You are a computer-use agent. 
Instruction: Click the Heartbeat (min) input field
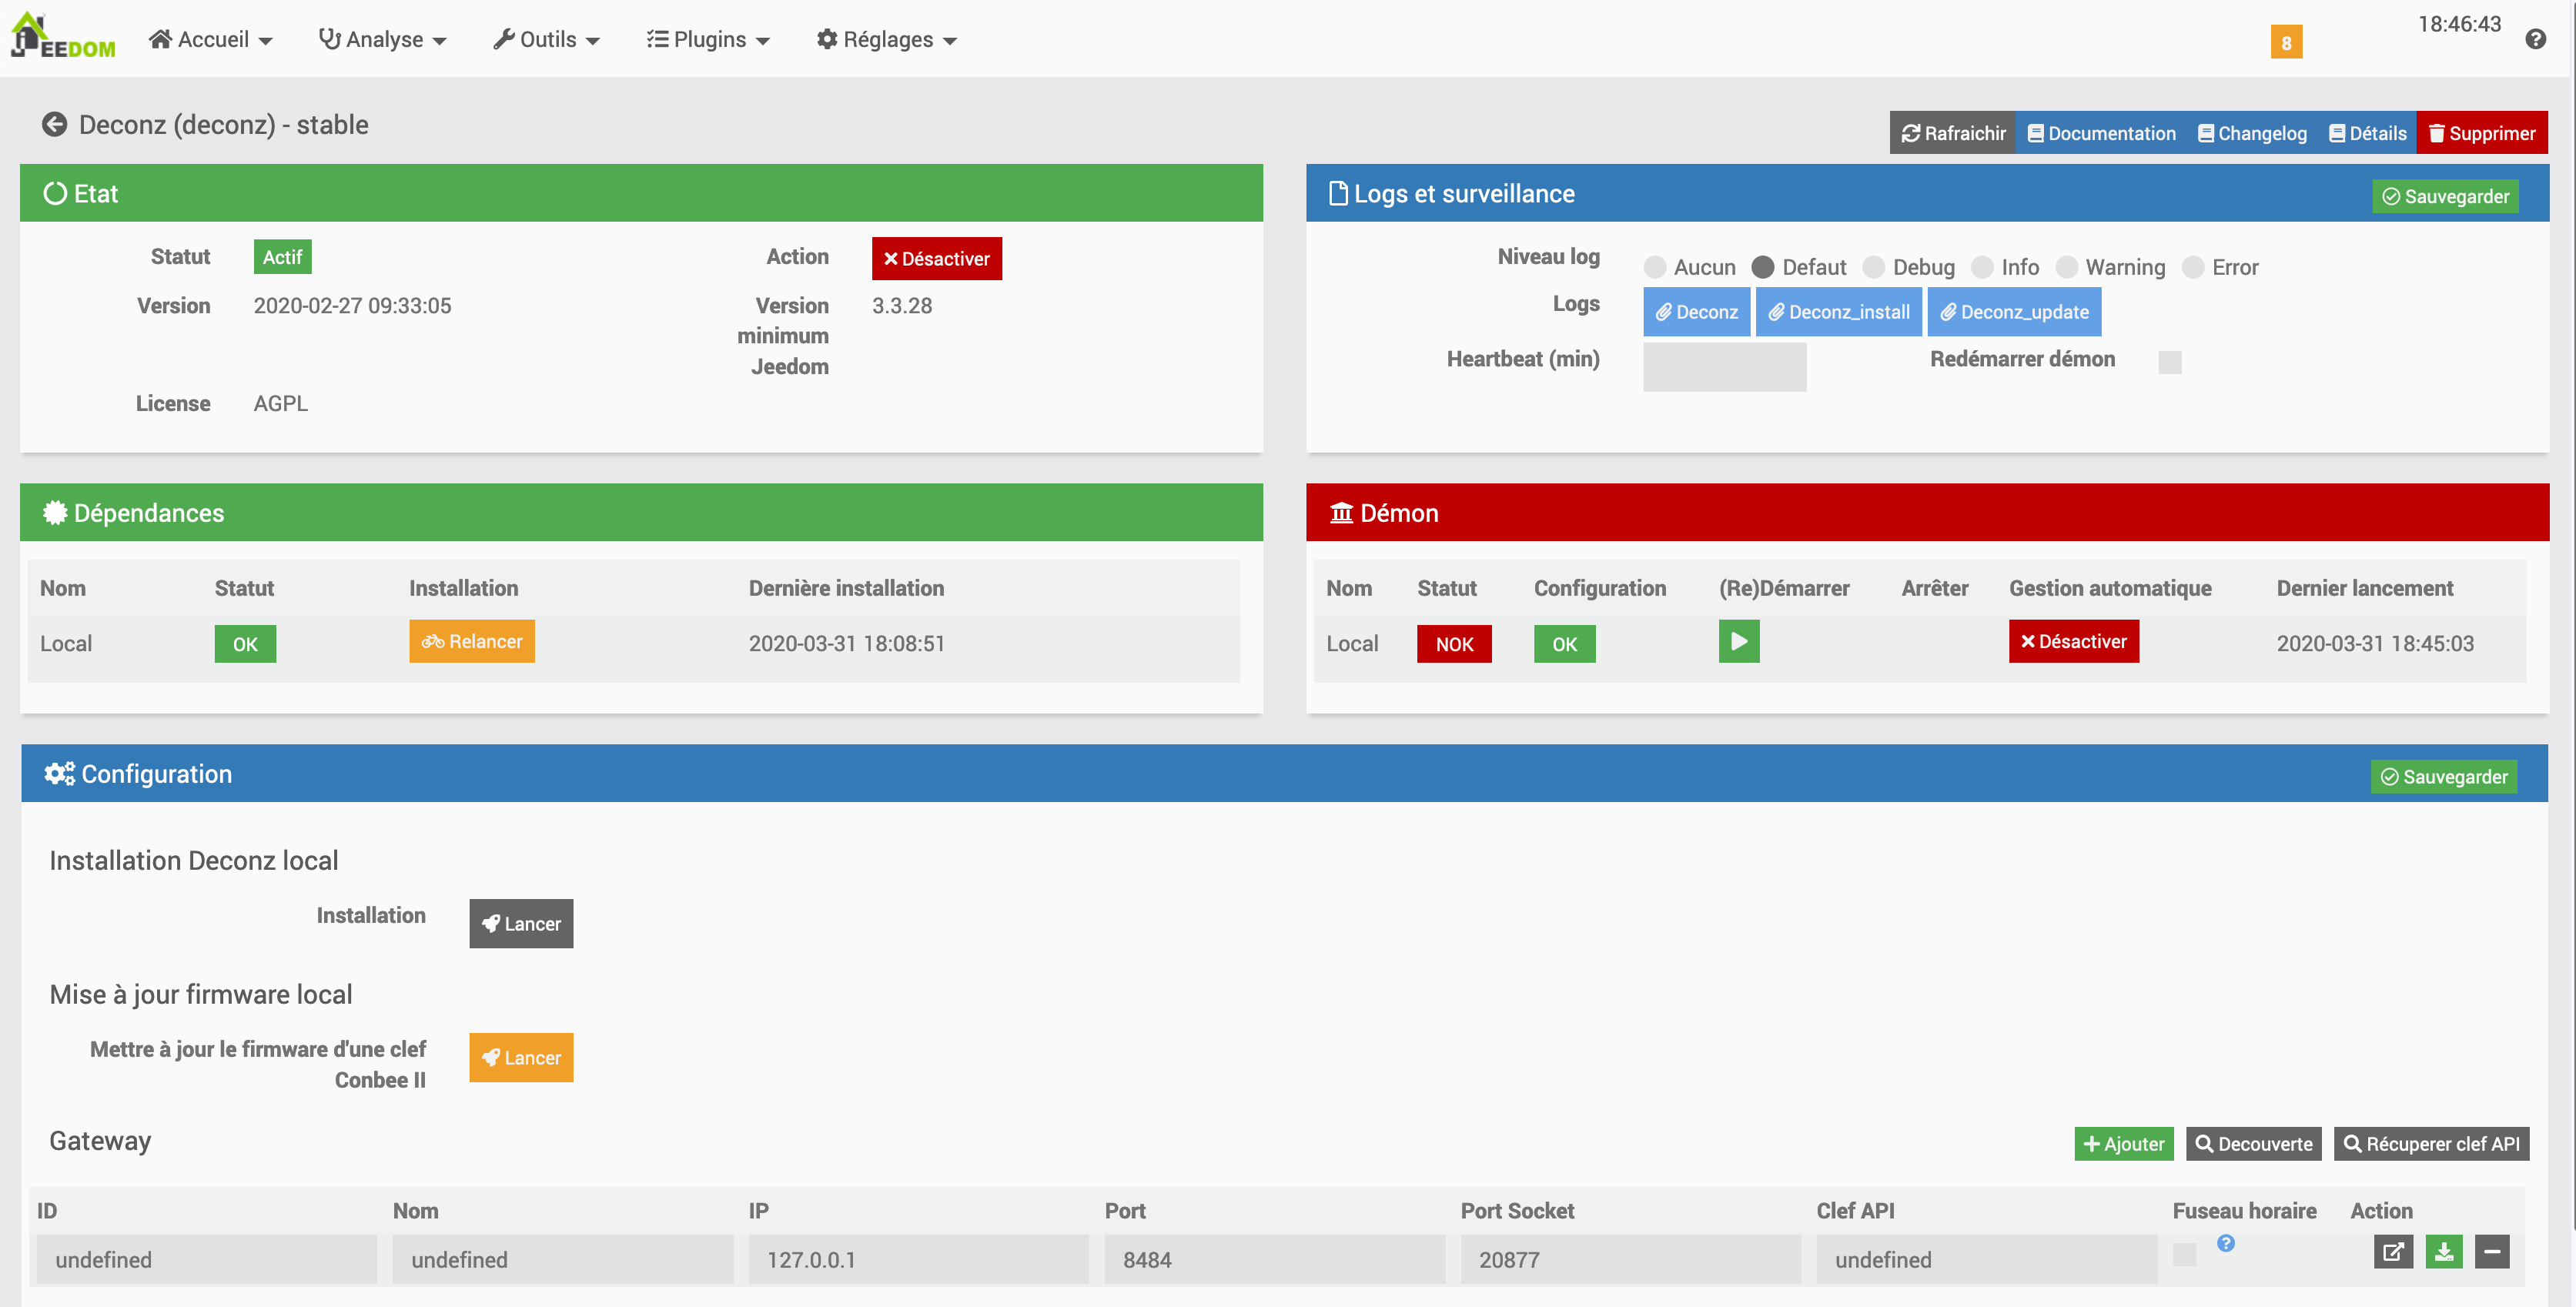coord(1724,367)
